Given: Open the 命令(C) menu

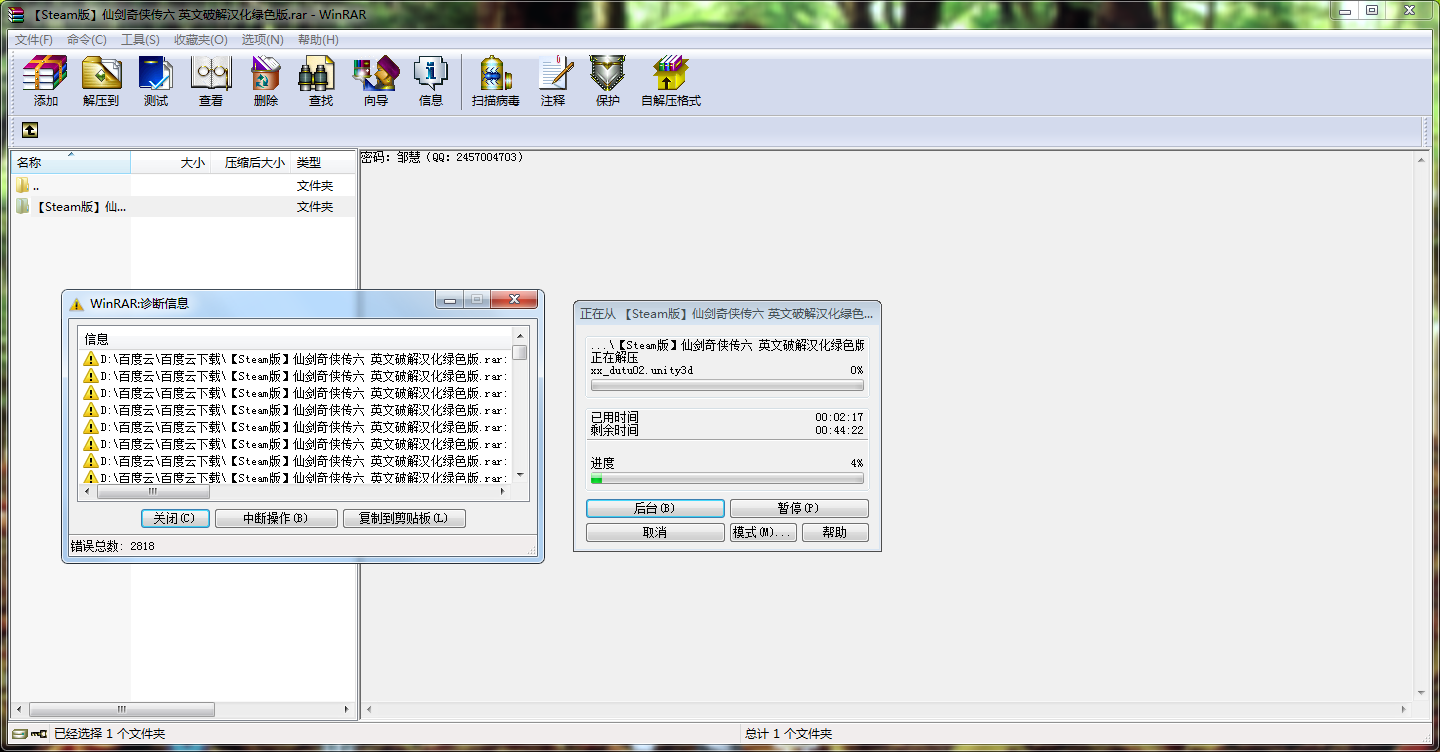Looking at the screenshot, I should (x=87, y=40).
